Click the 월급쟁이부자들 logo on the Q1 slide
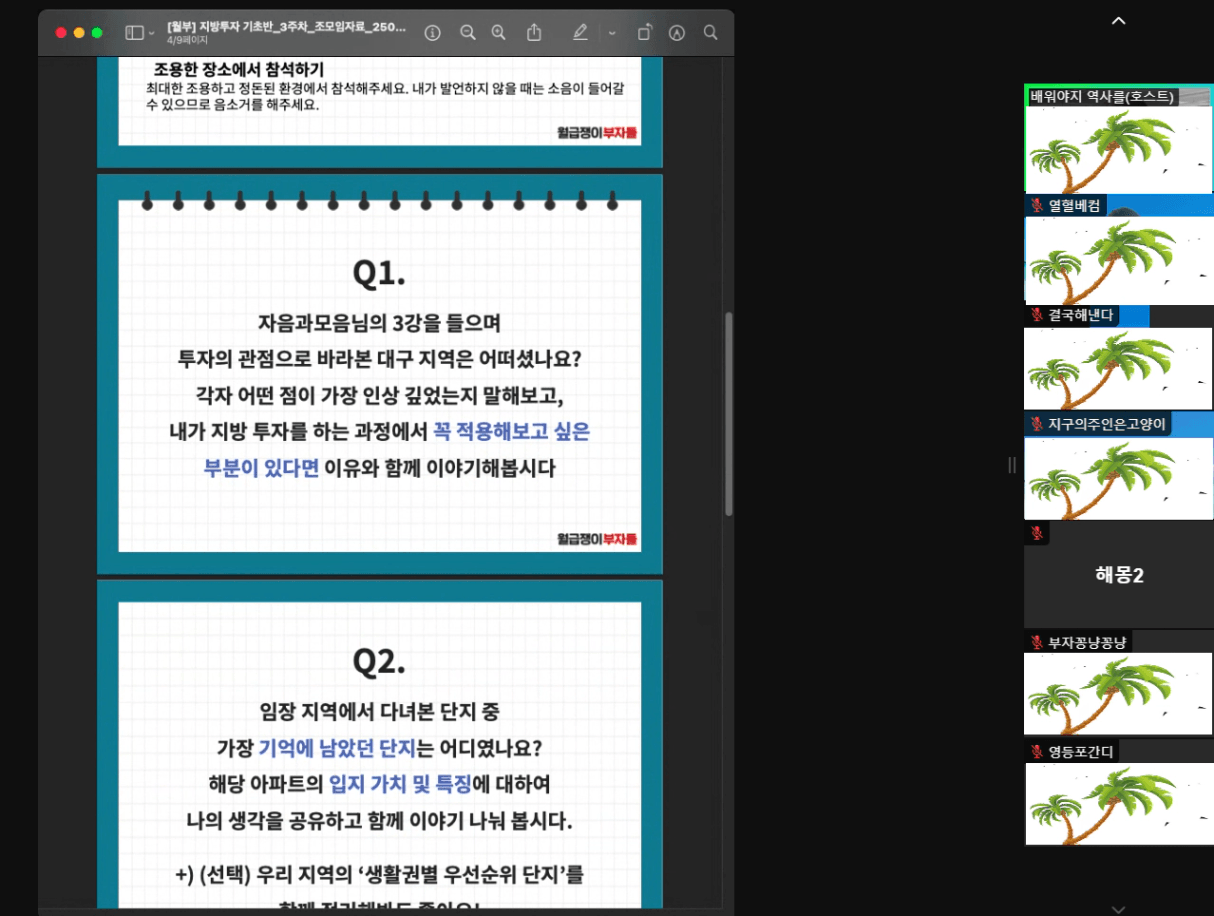This screenshot has width=1214, height=916. coord(597,539)
